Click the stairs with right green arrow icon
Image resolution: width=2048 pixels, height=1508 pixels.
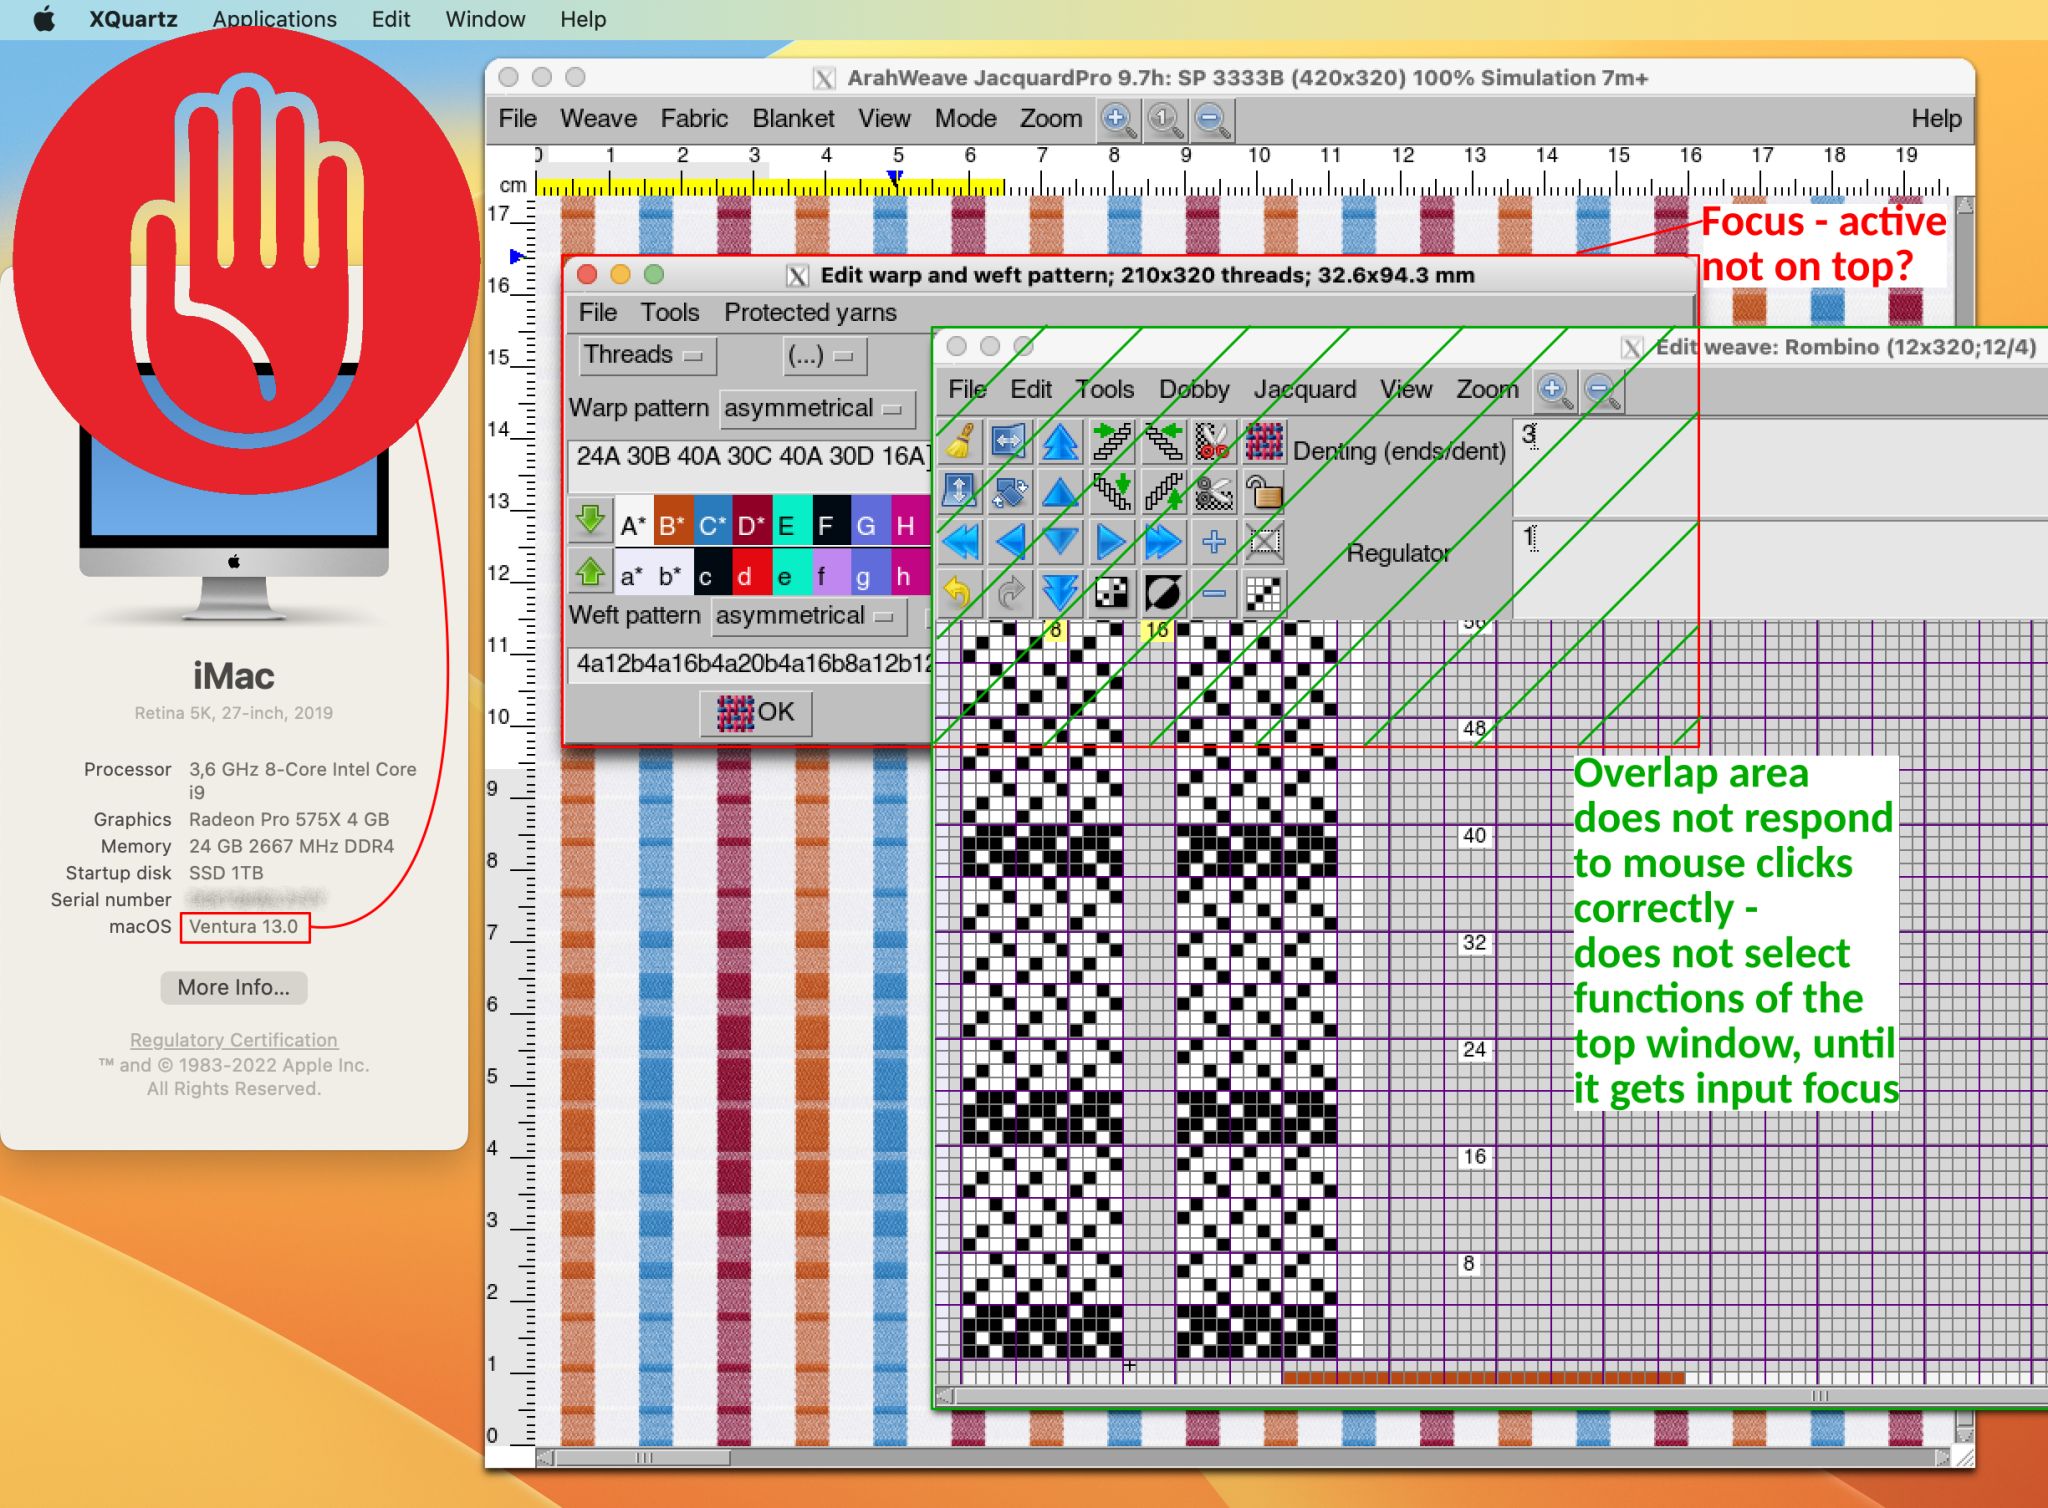[x=1111, y=441]
